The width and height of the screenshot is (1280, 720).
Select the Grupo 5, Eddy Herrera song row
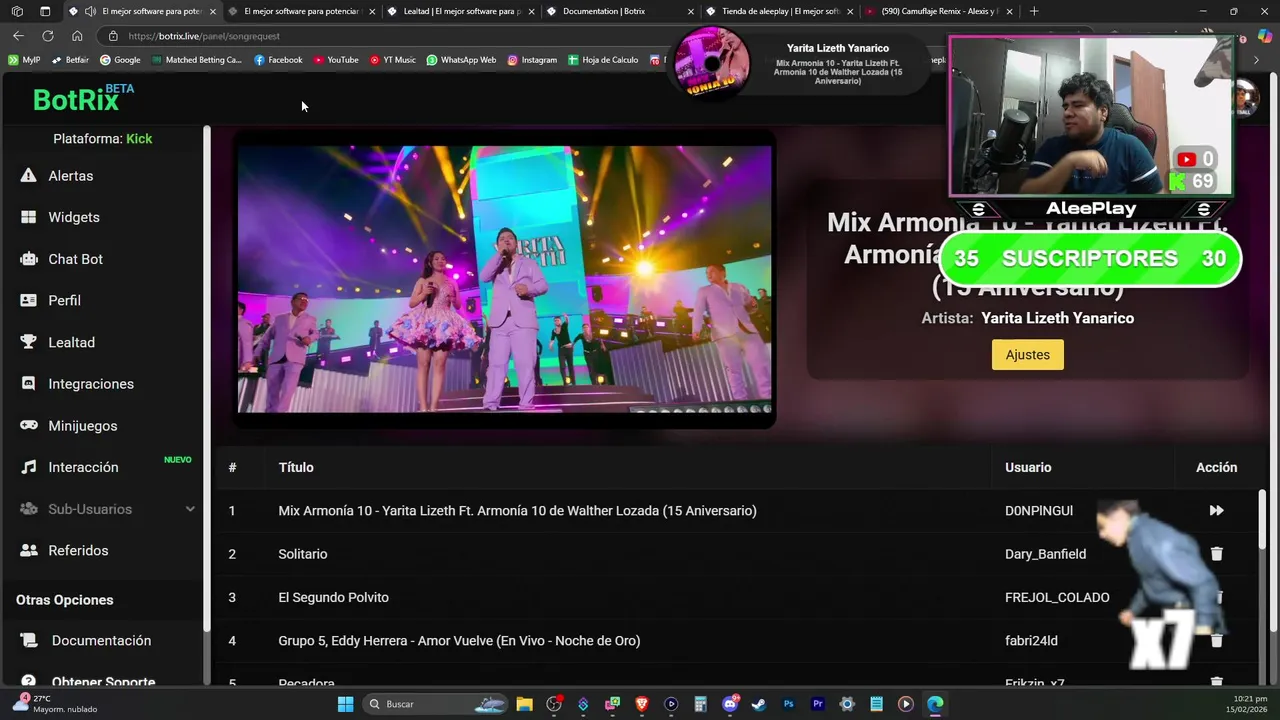pyautogui.click(x=459, y=641)
